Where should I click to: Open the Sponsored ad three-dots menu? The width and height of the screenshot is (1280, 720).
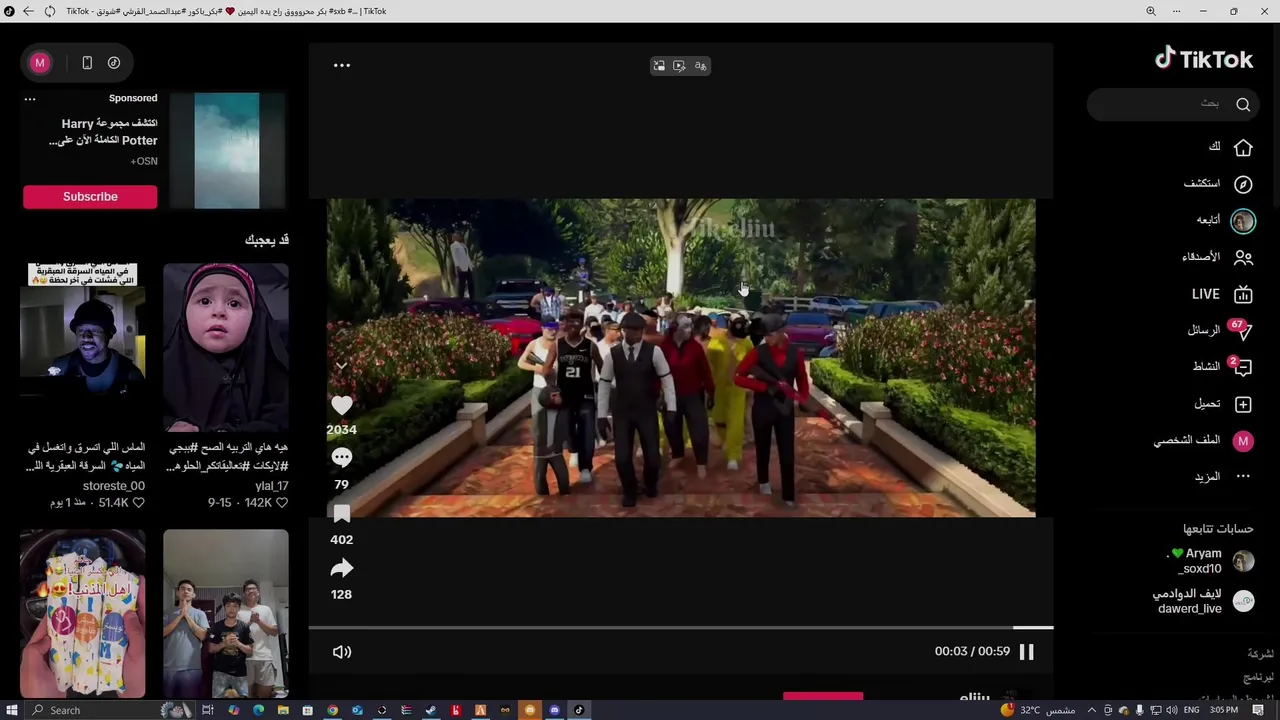(x=30, y=99)
